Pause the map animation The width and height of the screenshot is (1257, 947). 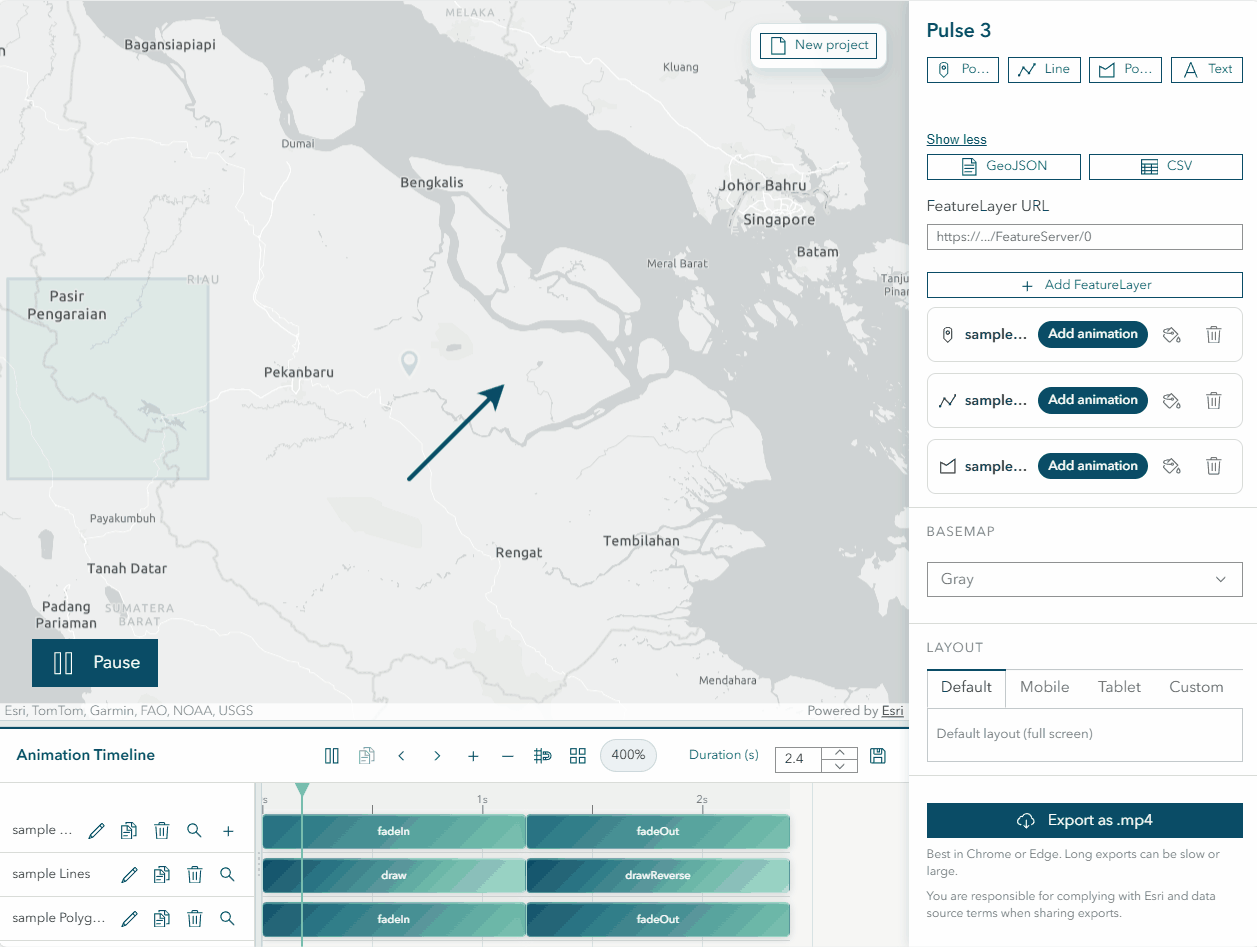point(94,662)
